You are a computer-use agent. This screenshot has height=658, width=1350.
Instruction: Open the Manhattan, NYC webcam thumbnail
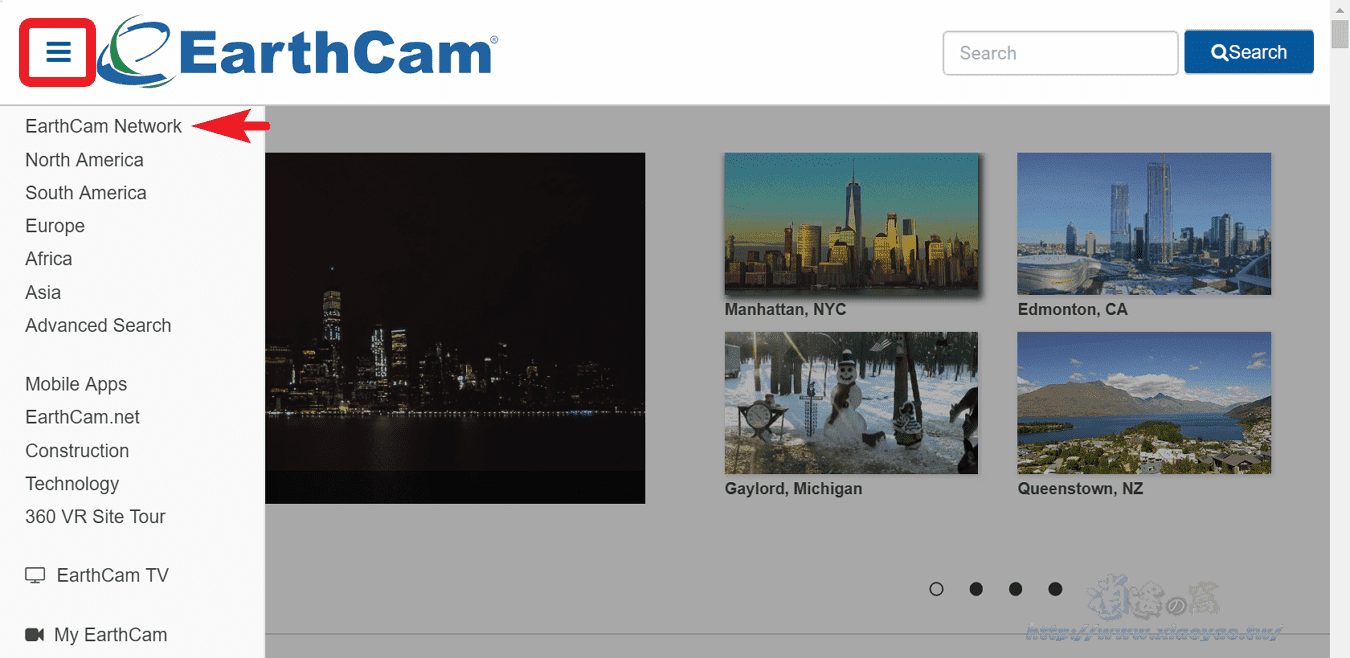point(851,222)
